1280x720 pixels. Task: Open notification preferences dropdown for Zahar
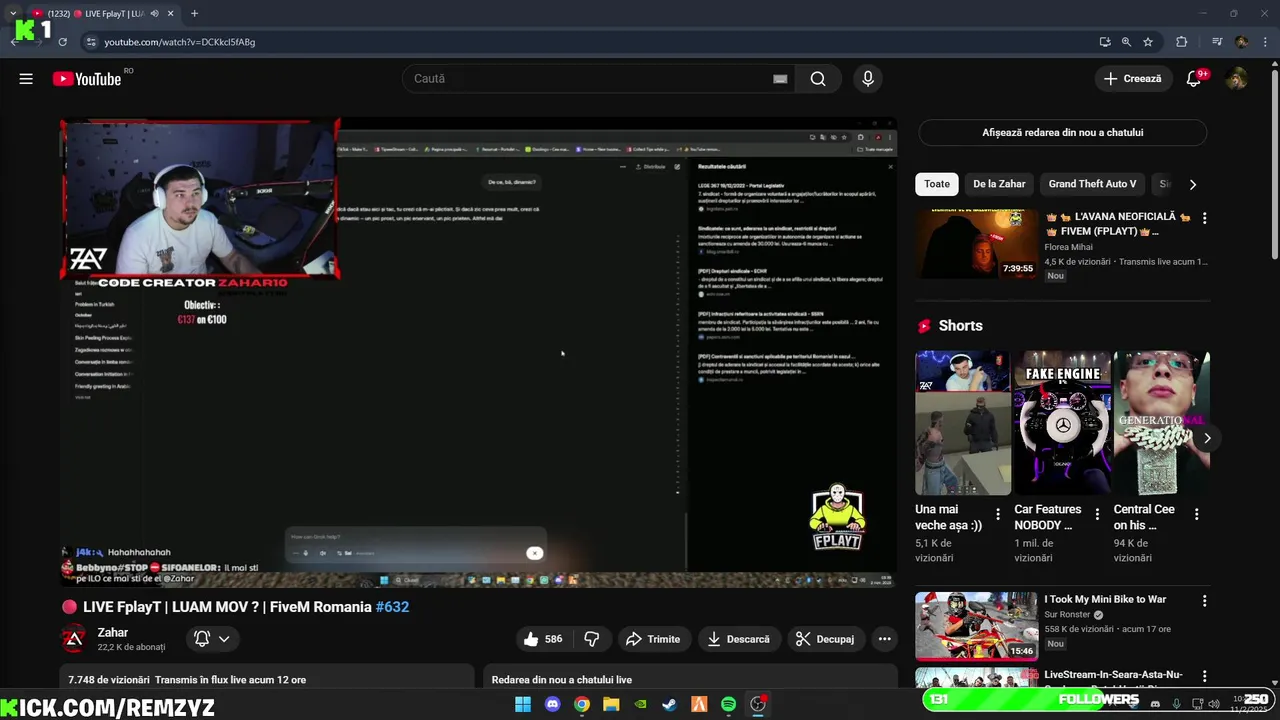(x=213, y=639)
